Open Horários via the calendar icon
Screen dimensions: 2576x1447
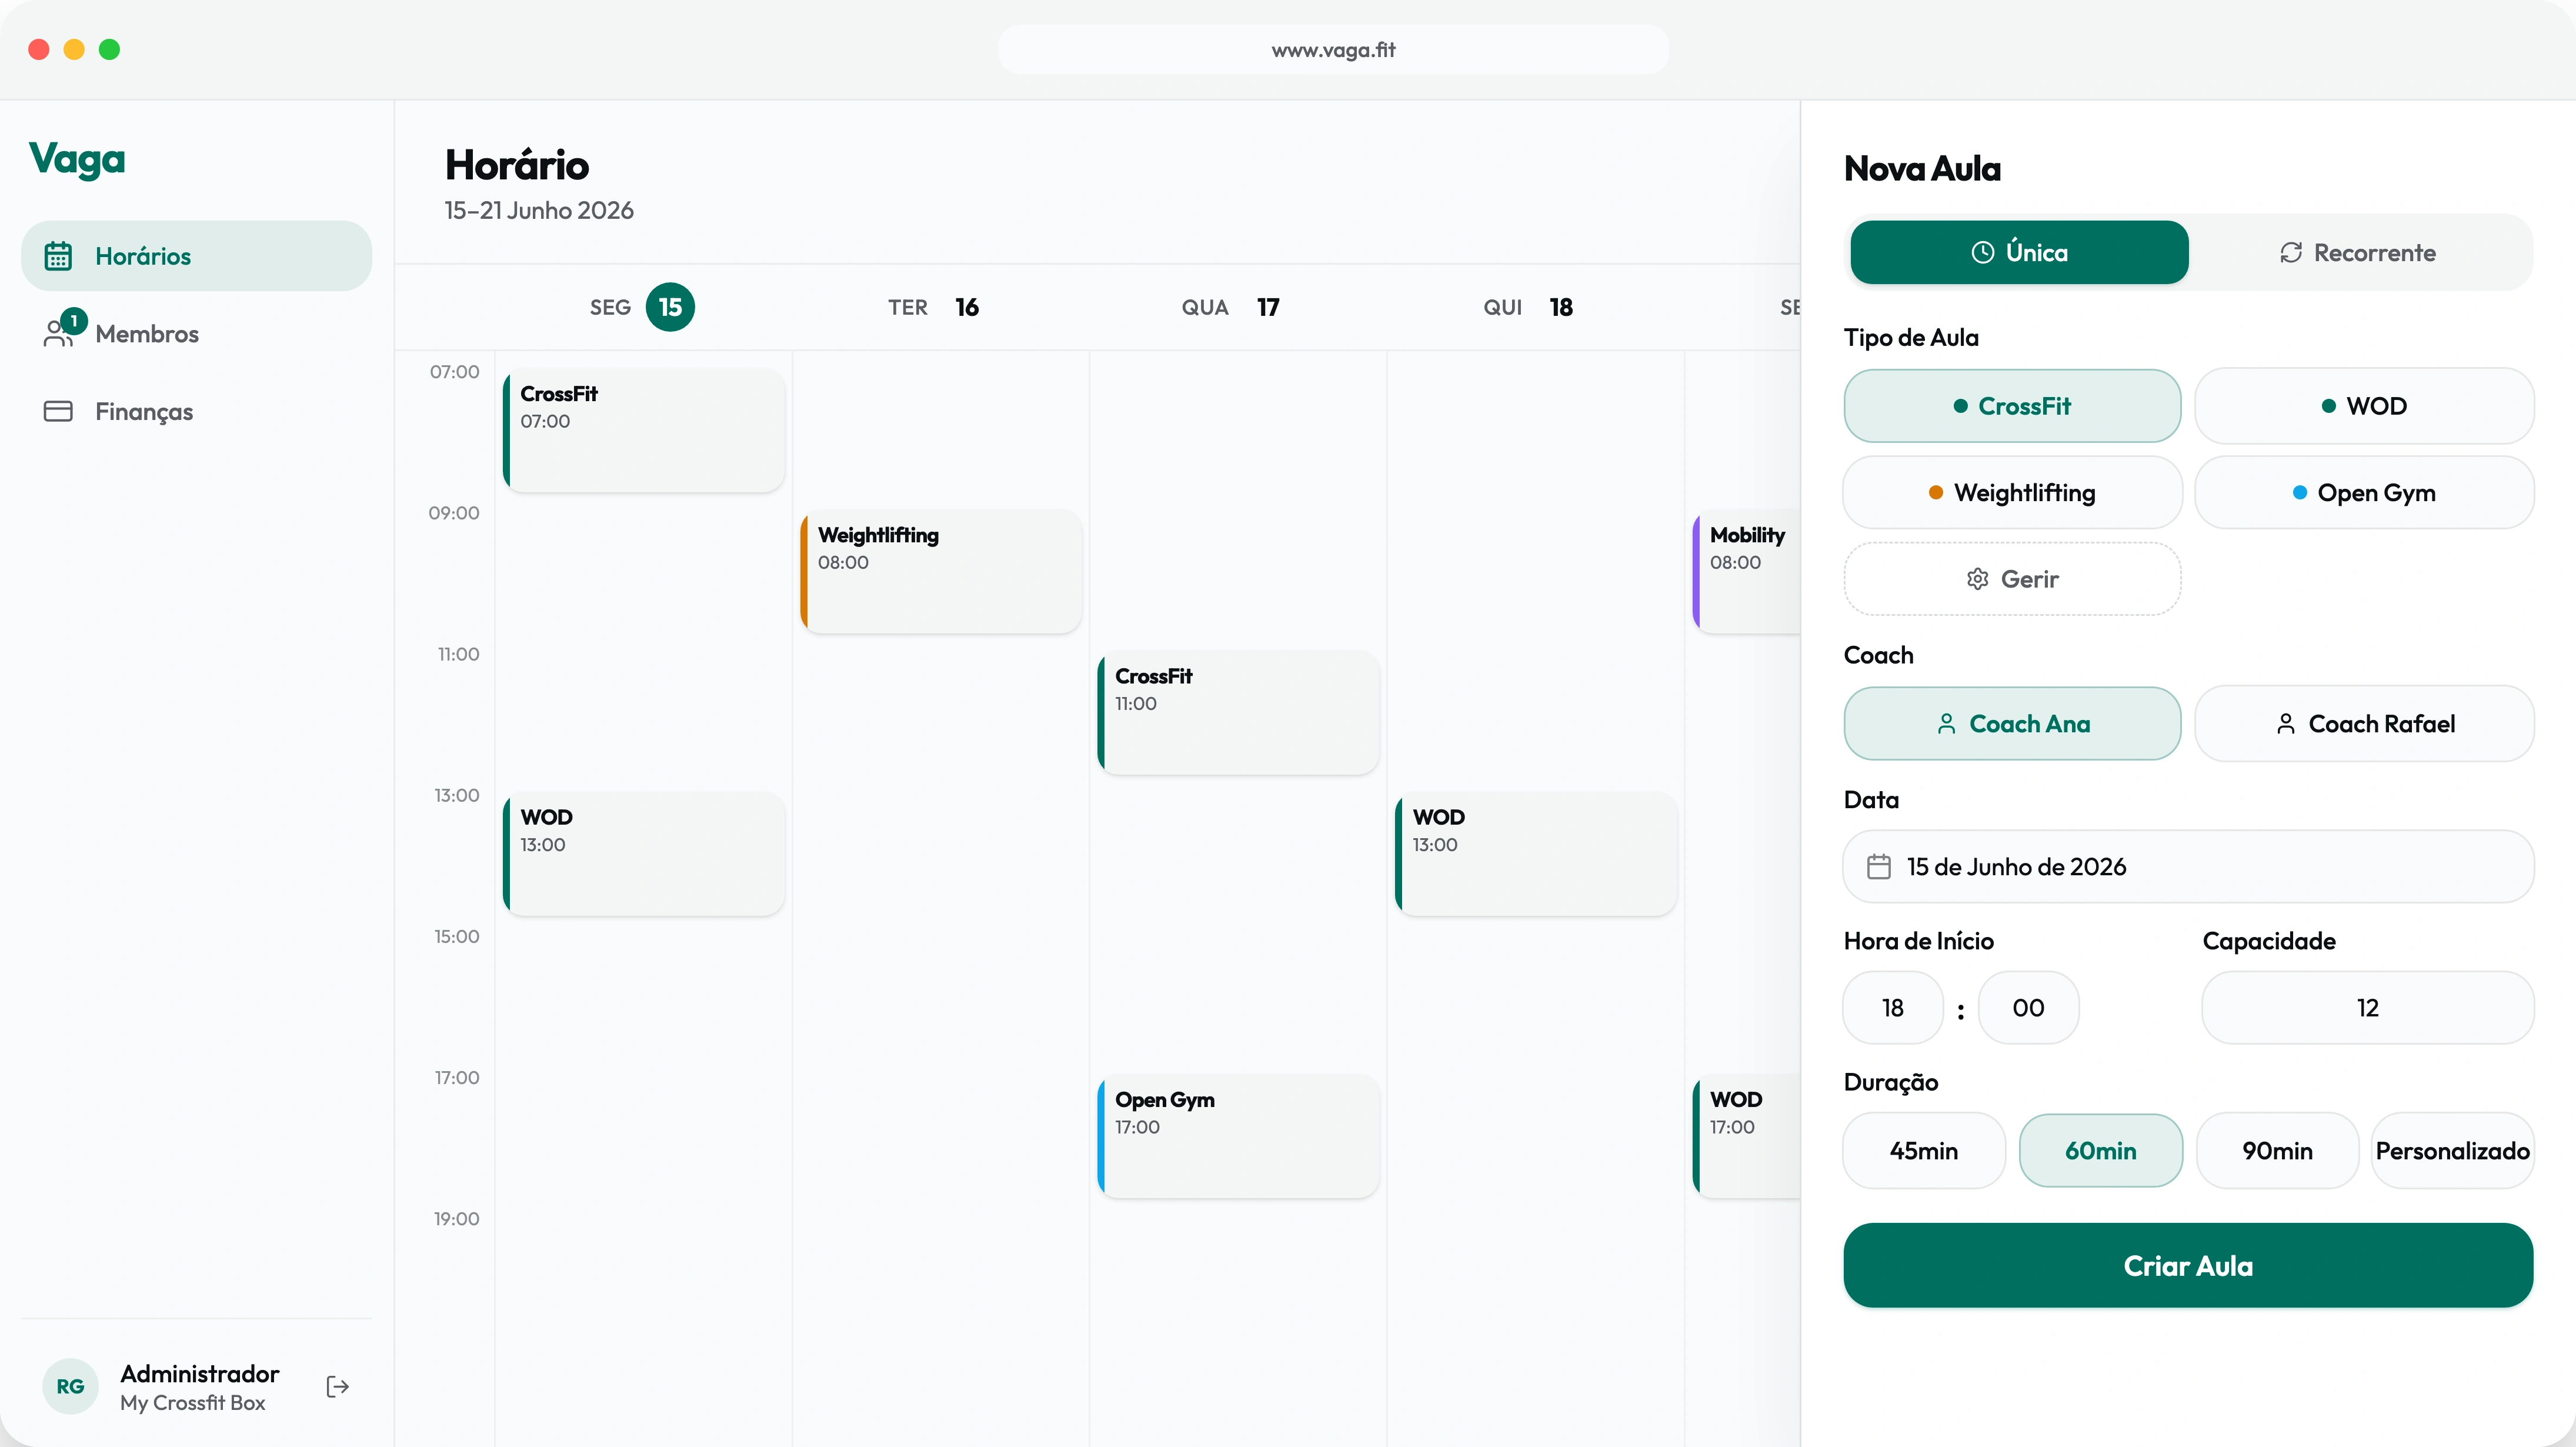pos(58,256)
